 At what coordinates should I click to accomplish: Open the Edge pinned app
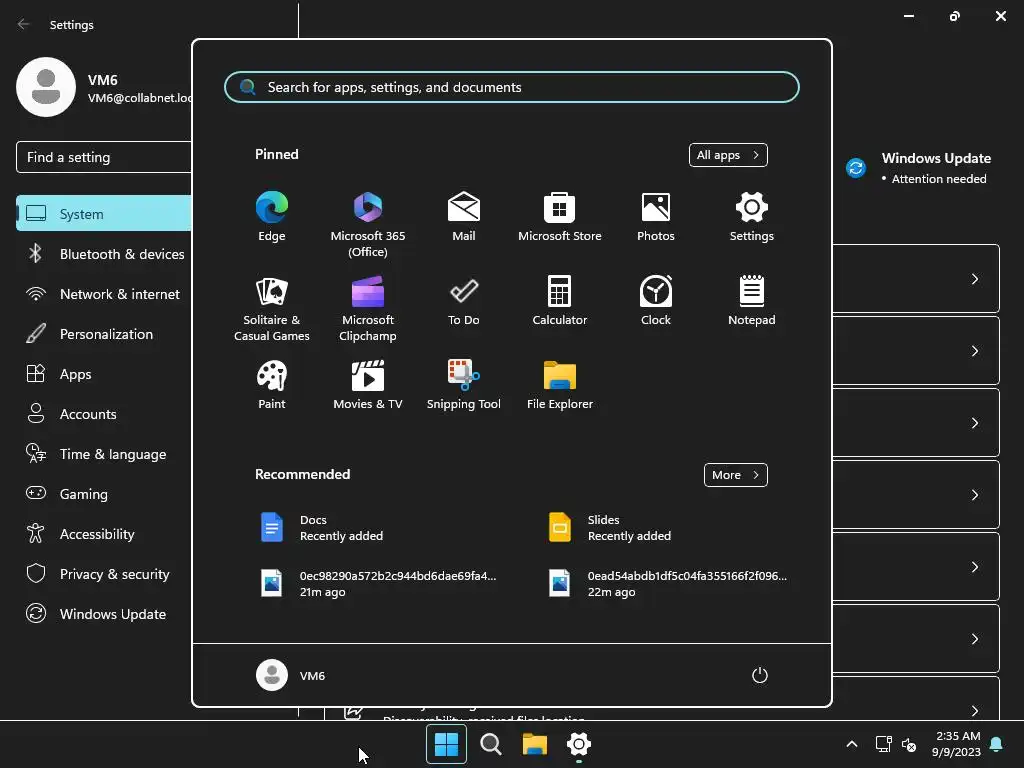[272, 217]
